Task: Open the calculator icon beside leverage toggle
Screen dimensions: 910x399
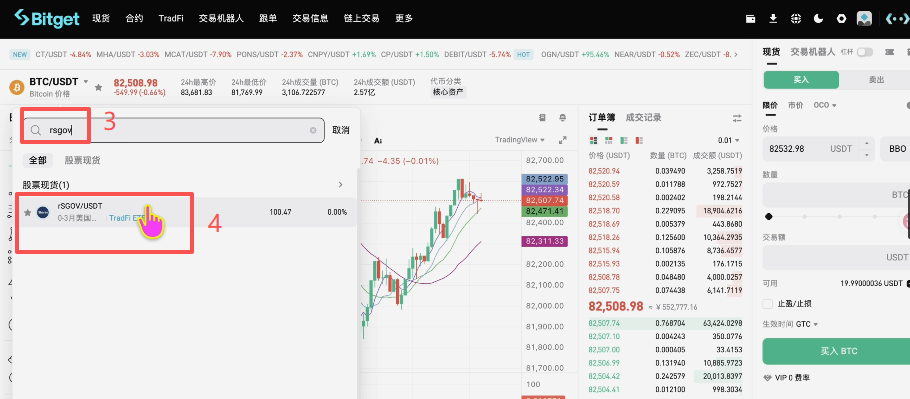Action: tap(889, 52)
